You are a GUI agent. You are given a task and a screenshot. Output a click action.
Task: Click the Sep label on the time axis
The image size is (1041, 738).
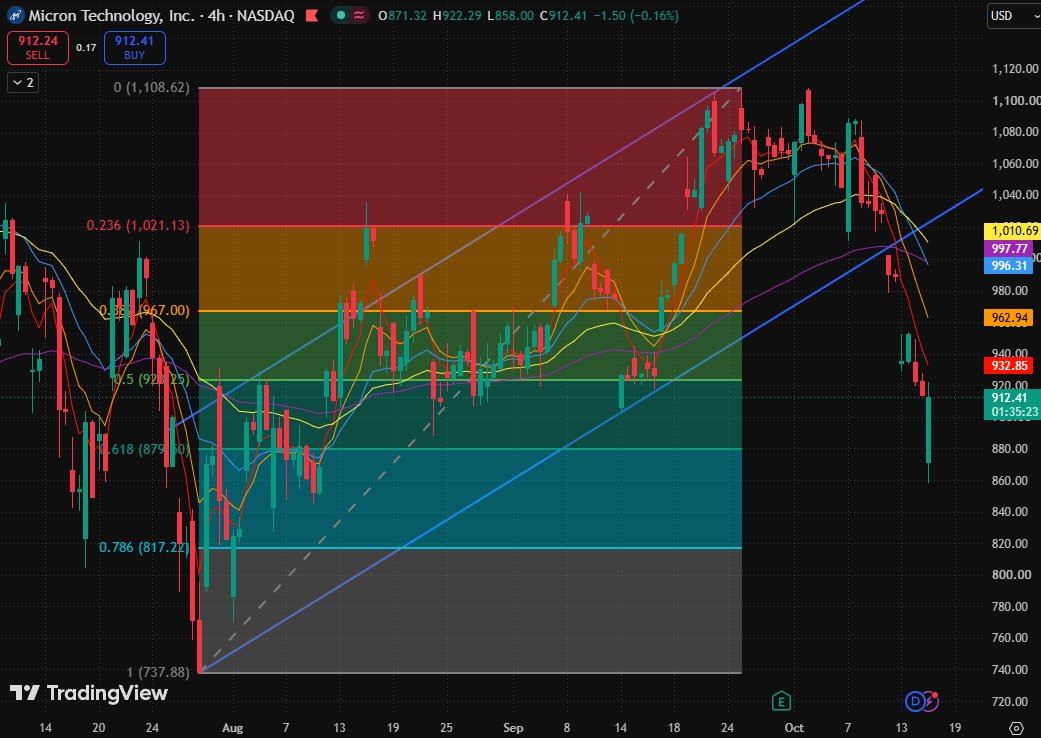tap(513, 727)
